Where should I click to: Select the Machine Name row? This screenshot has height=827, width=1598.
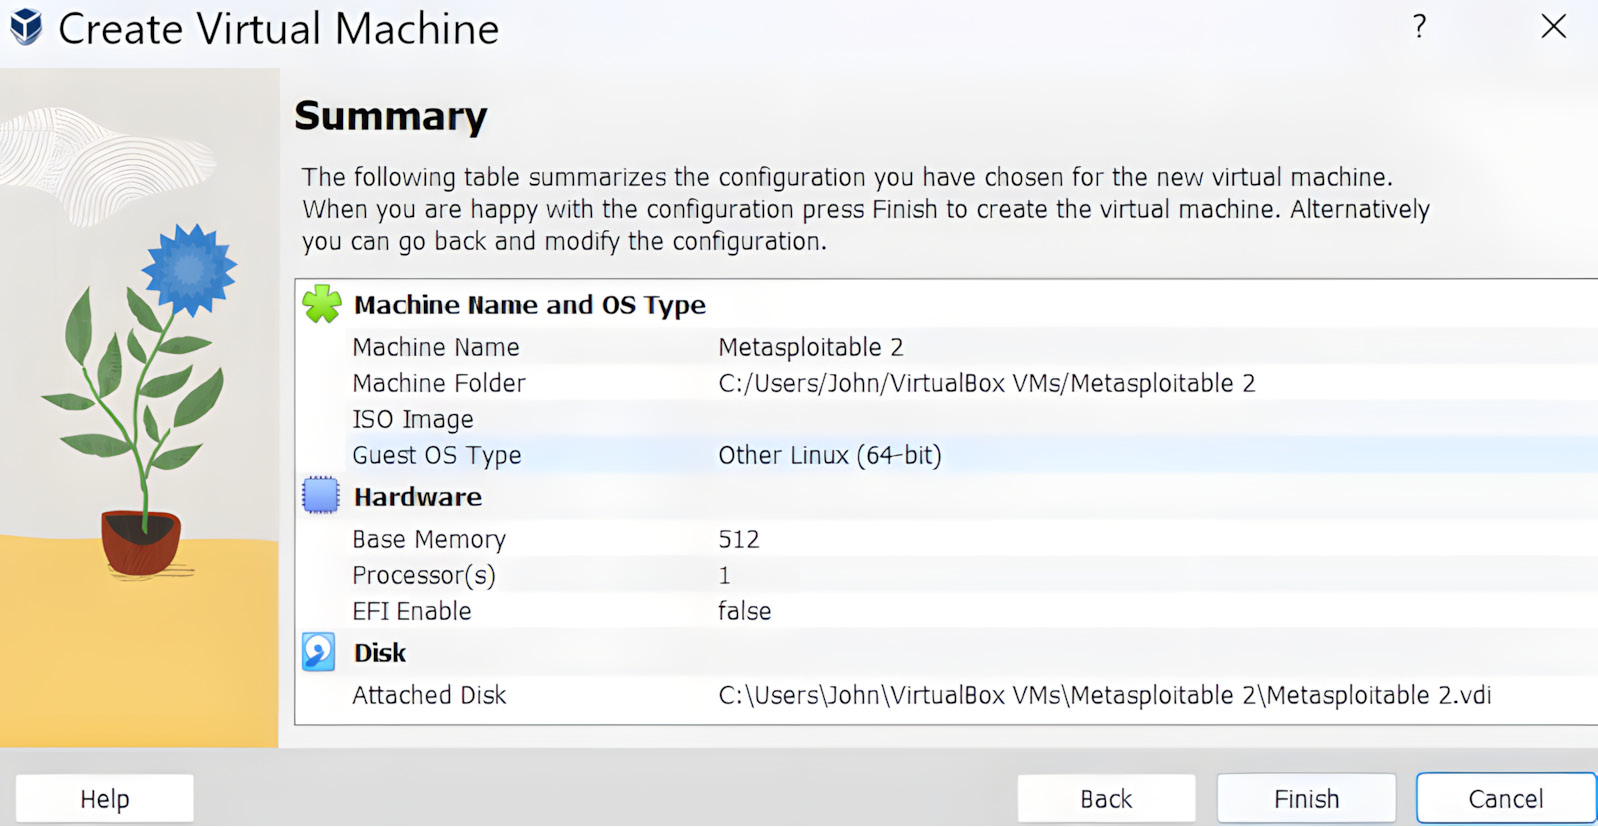tap(436, 347)
